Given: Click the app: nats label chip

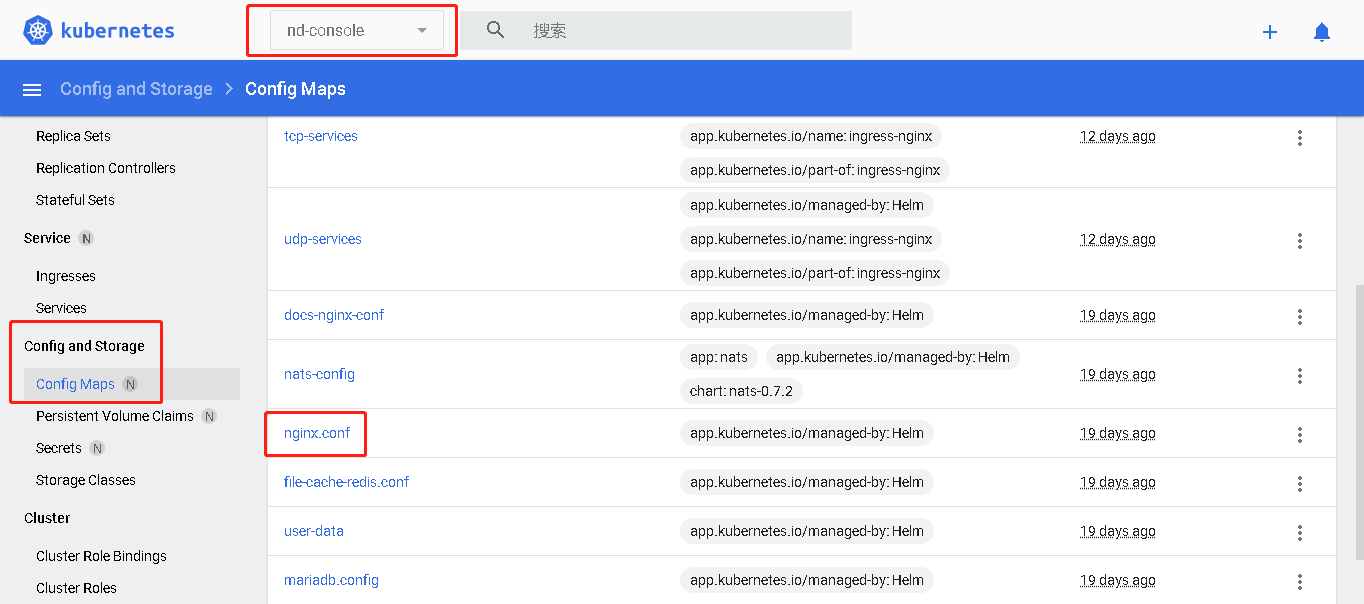Looking at the screenshot, I should coord(719,357).
